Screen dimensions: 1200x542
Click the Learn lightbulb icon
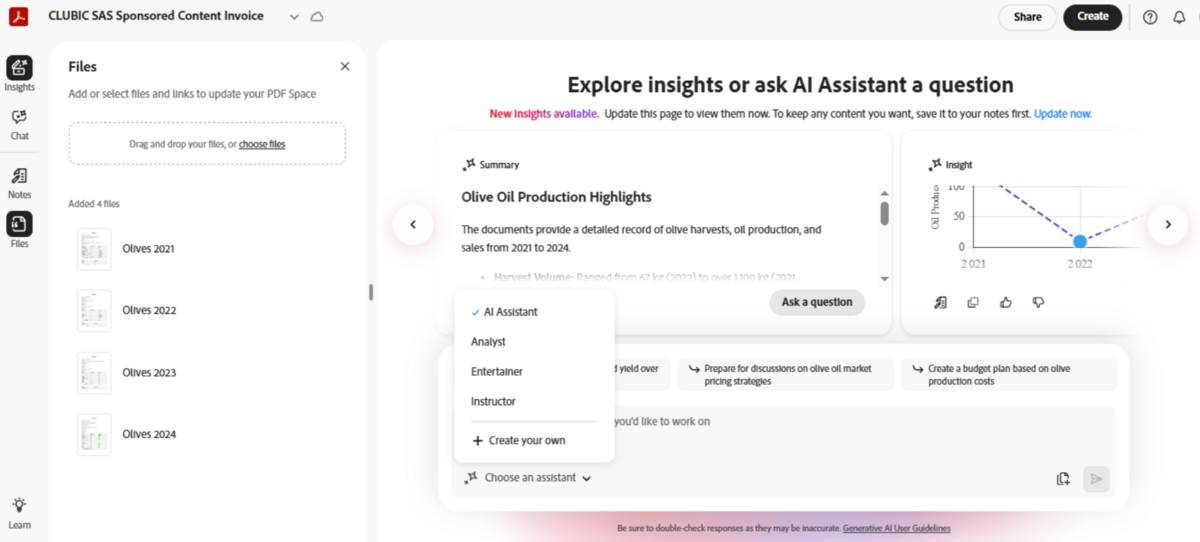click(19, 506)
